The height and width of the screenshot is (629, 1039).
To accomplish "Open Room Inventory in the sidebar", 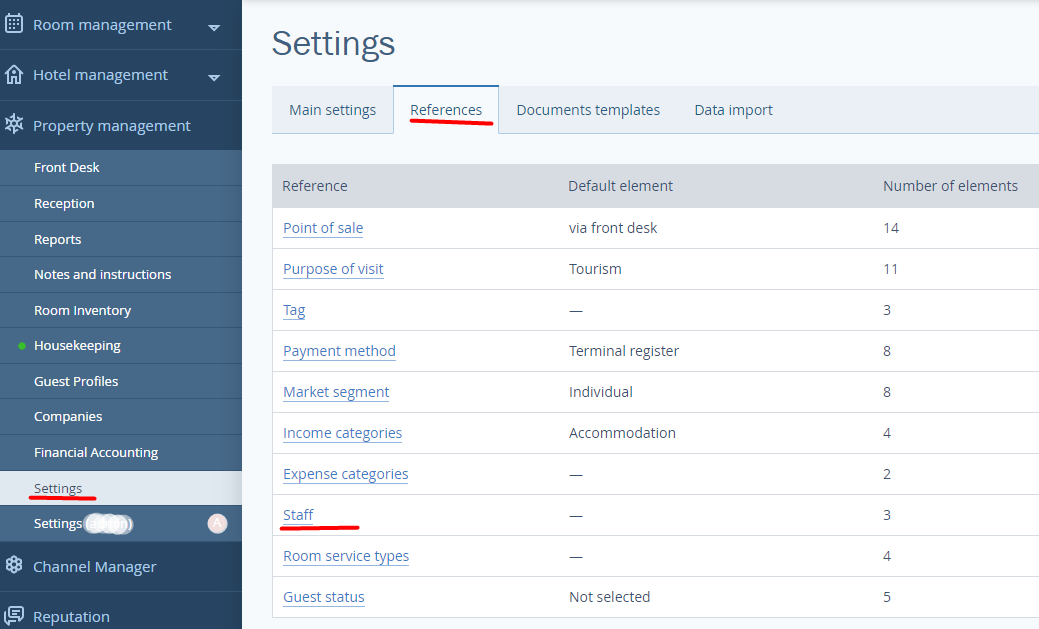I will [x=121, y=310].
